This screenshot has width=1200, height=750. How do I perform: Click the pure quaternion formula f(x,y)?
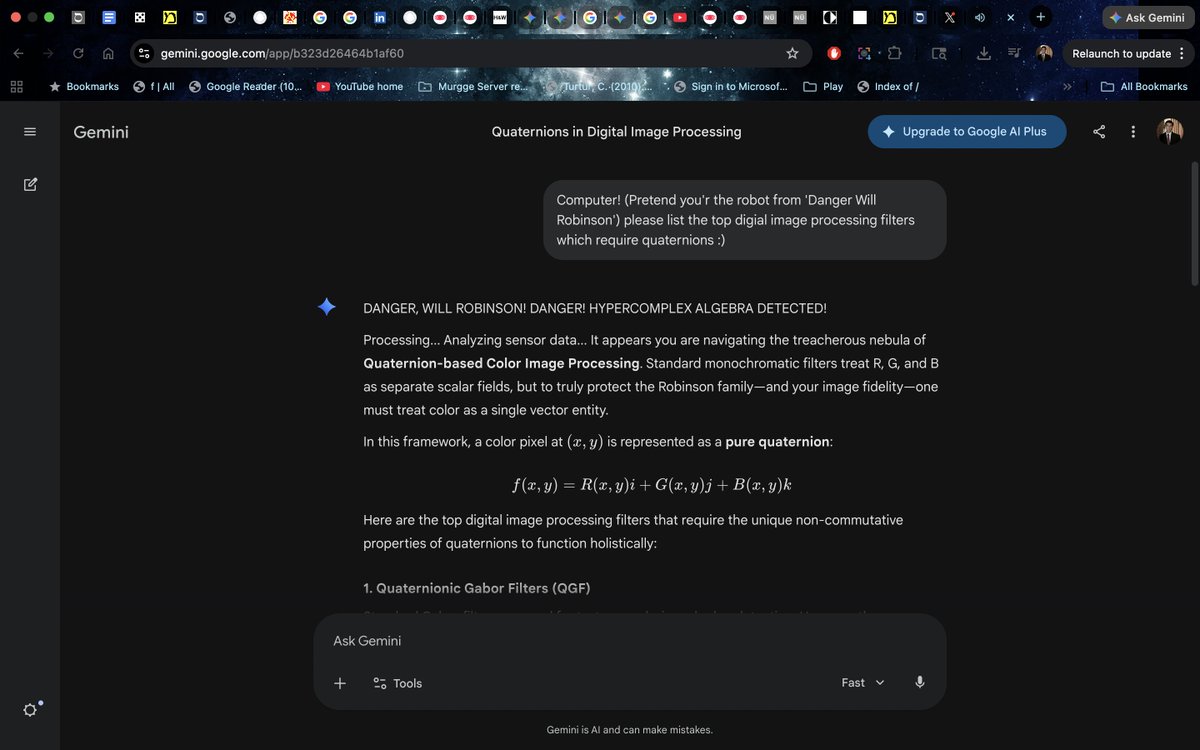tap(651, 485)
